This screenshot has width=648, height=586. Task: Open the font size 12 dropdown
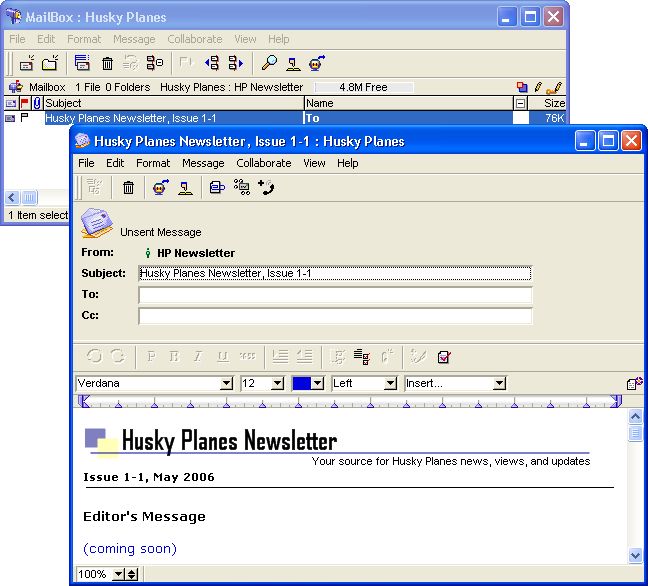coord(278,383)
